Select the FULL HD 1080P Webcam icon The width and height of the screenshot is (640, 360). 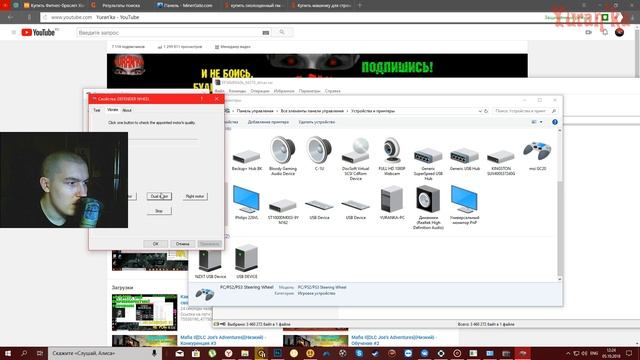click(391, 150)
